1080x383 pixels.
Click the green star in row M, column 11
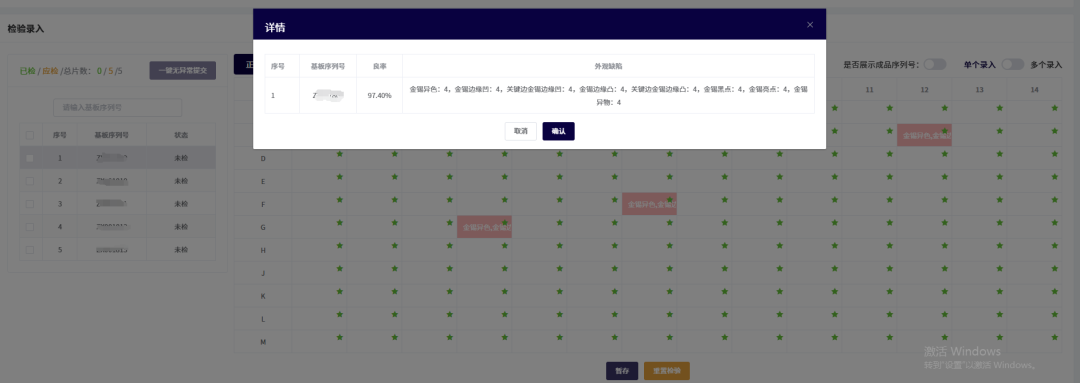889,337
